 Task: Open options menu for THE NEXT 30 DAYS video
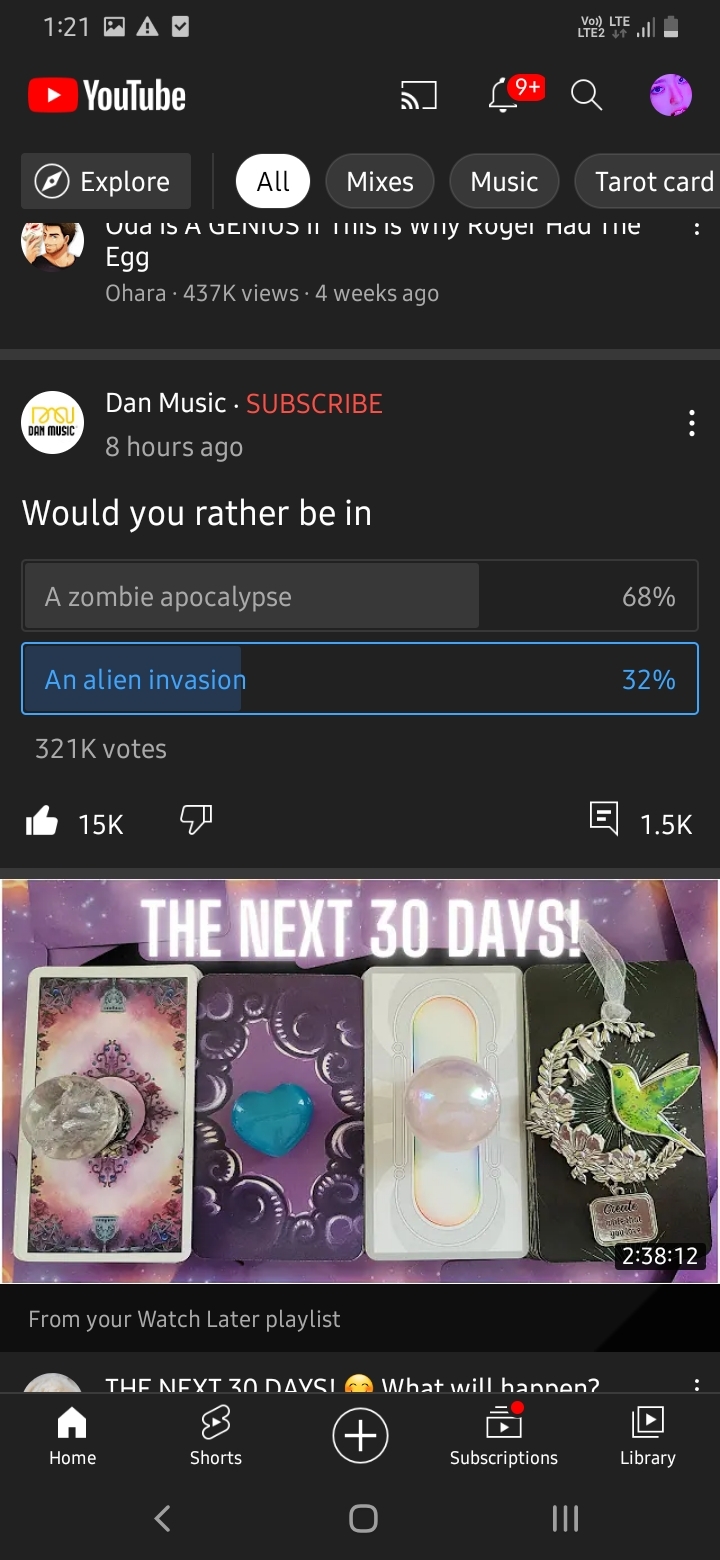pyautogui.click(x=696, y=1385)
